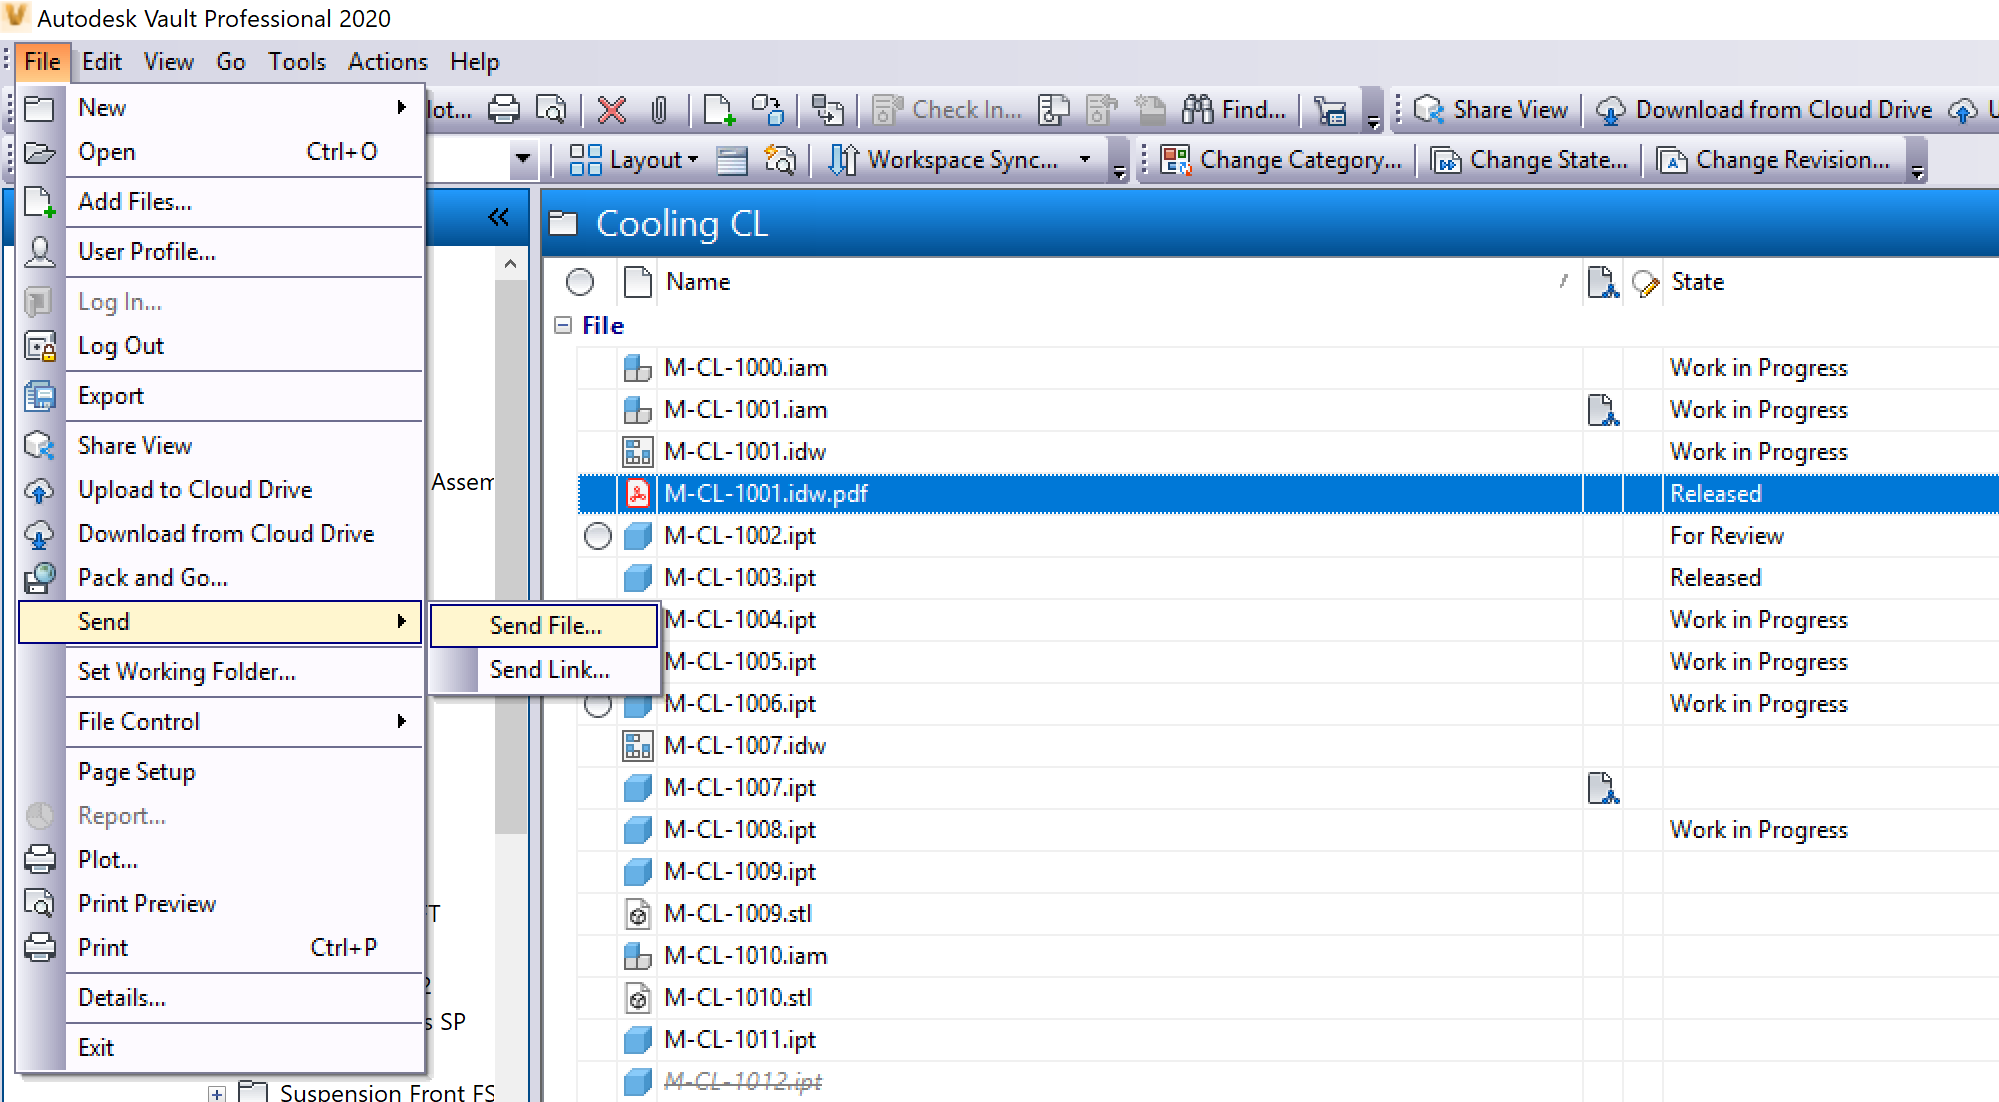Select Pack and Go in File menu
1999x1102 pixels.
click(x=244, y=578)
